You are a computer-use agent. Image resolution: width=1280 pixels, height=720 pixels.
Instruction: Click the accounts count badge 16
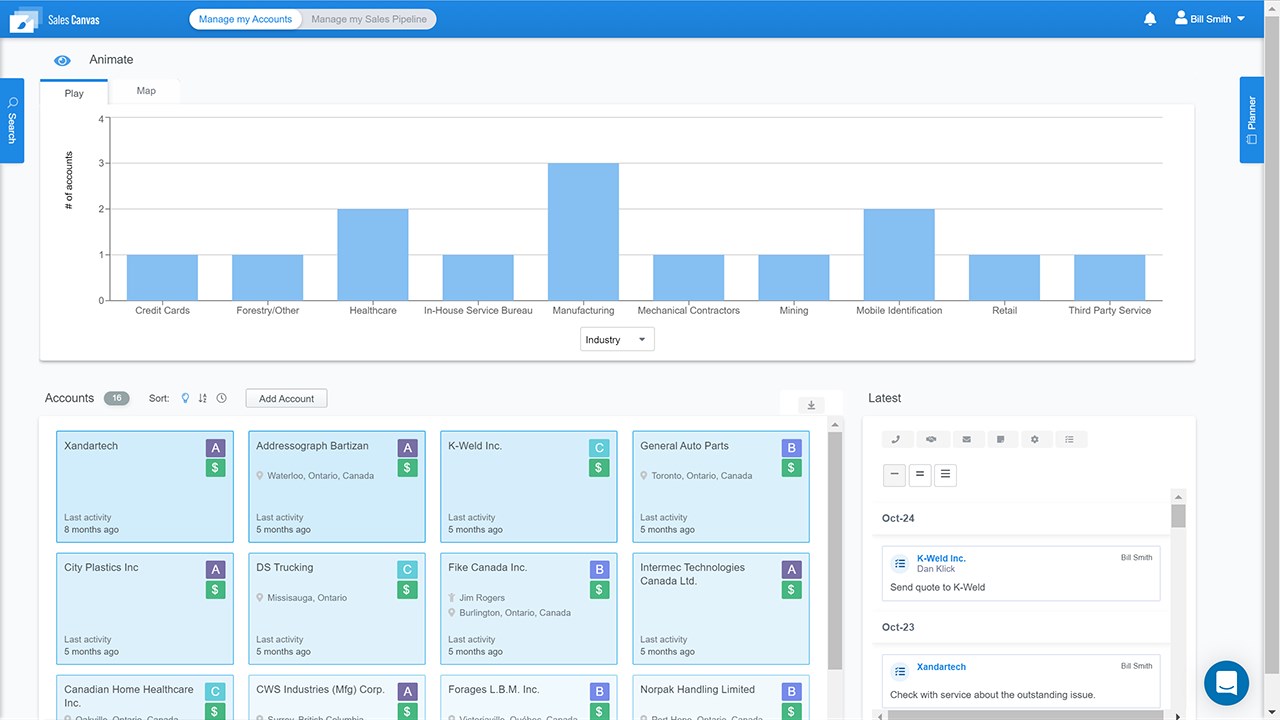point(116,398)
